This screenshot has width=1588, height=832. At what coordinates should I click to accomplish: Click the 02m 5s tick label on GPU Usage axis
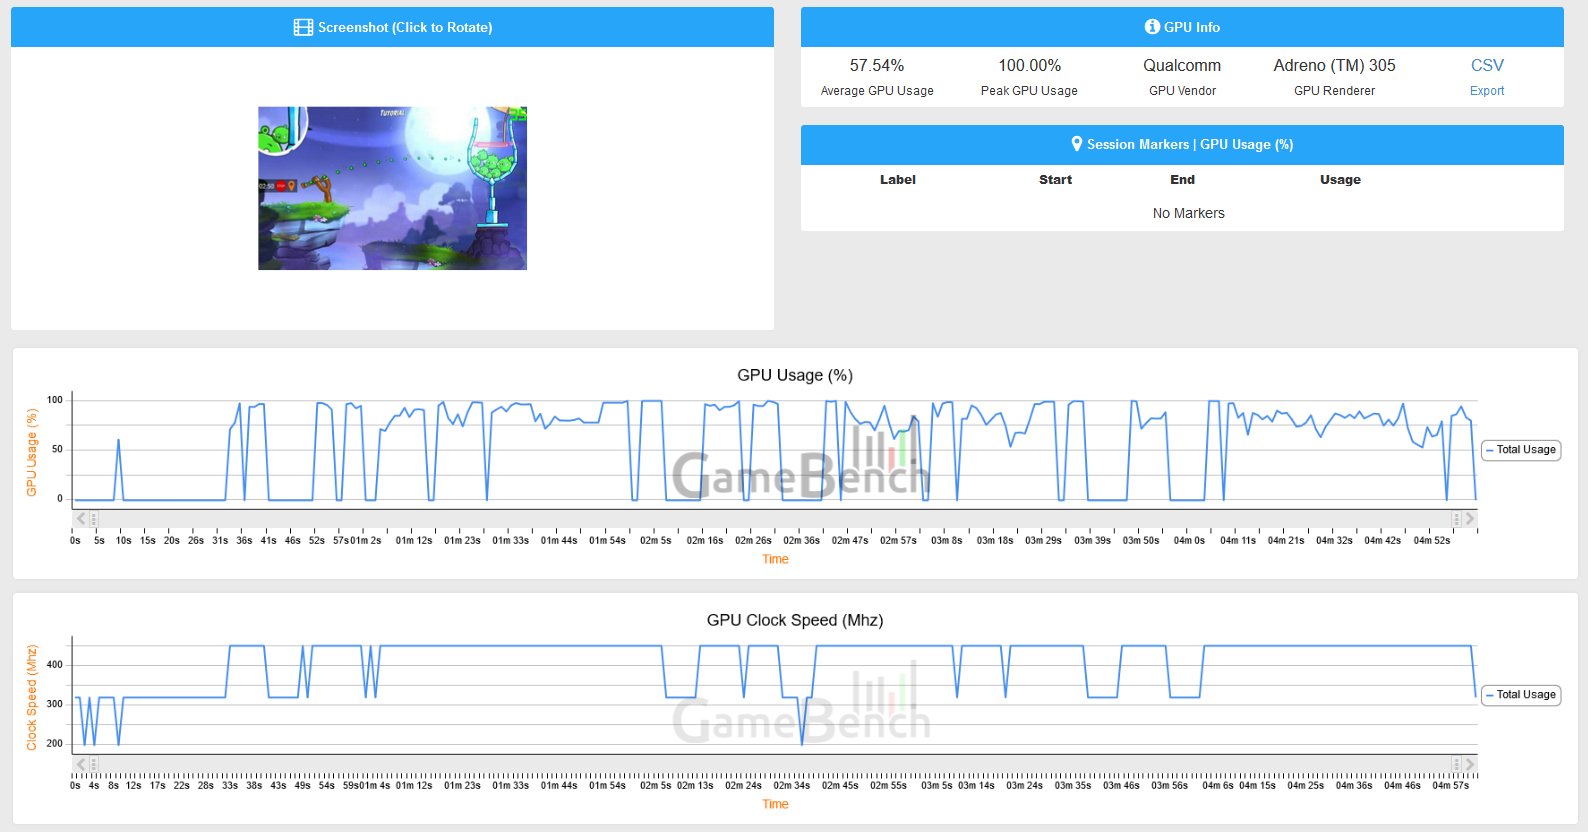656,540
